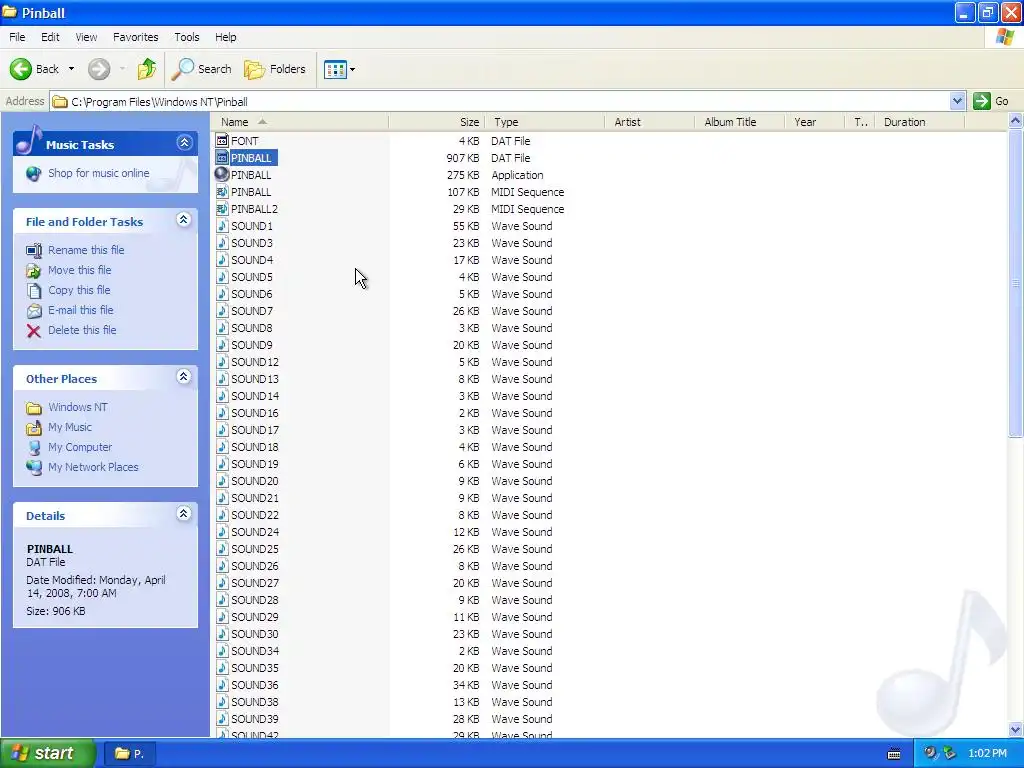Collapse the File and Folder Tasks panel
This screenshot has width=1024, height=768.
point(184,220)
